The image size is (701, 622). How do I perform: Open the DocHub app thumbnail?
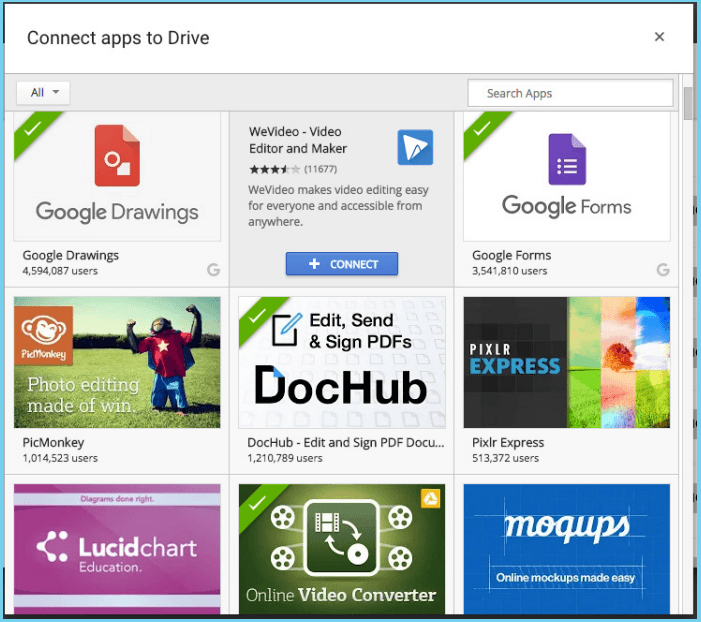tap(342, 362)
